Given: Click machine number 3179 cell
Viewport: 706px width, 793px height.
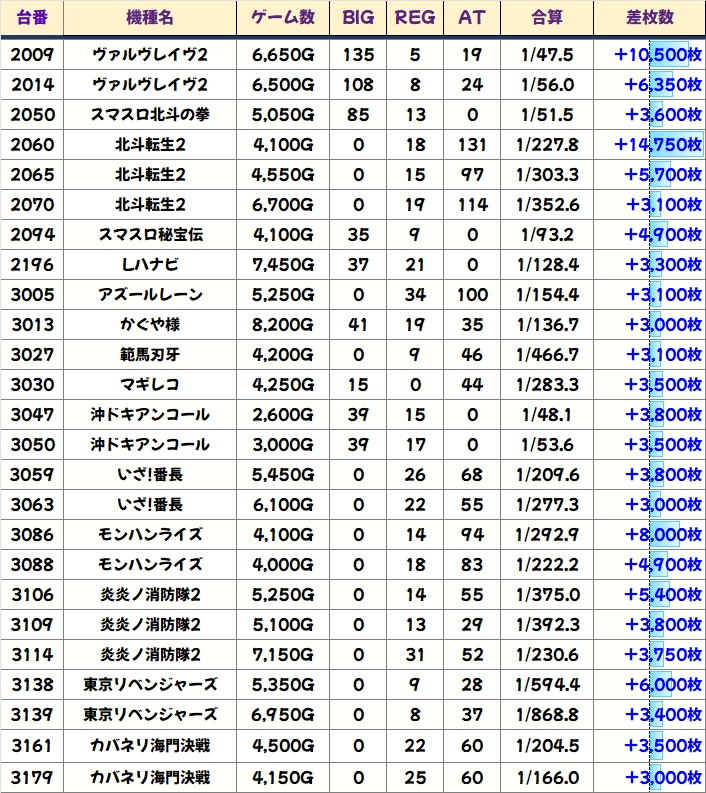Looking at the screenshot, I should point(32,775).
